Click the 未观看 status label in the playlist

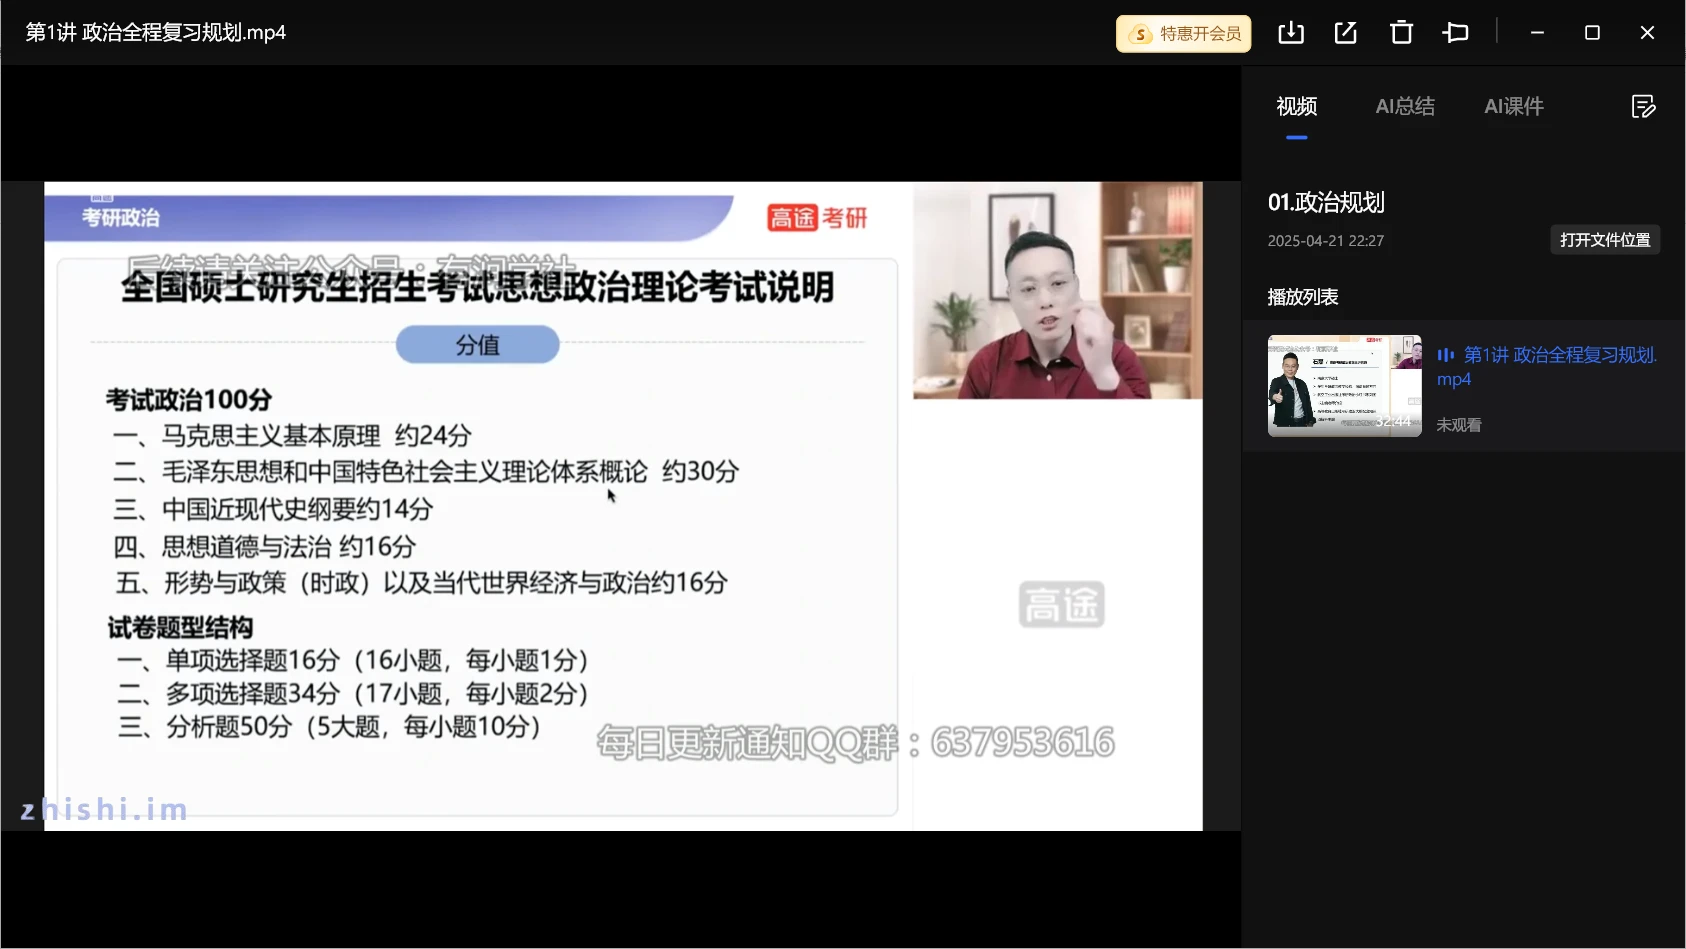[1459, 425]
